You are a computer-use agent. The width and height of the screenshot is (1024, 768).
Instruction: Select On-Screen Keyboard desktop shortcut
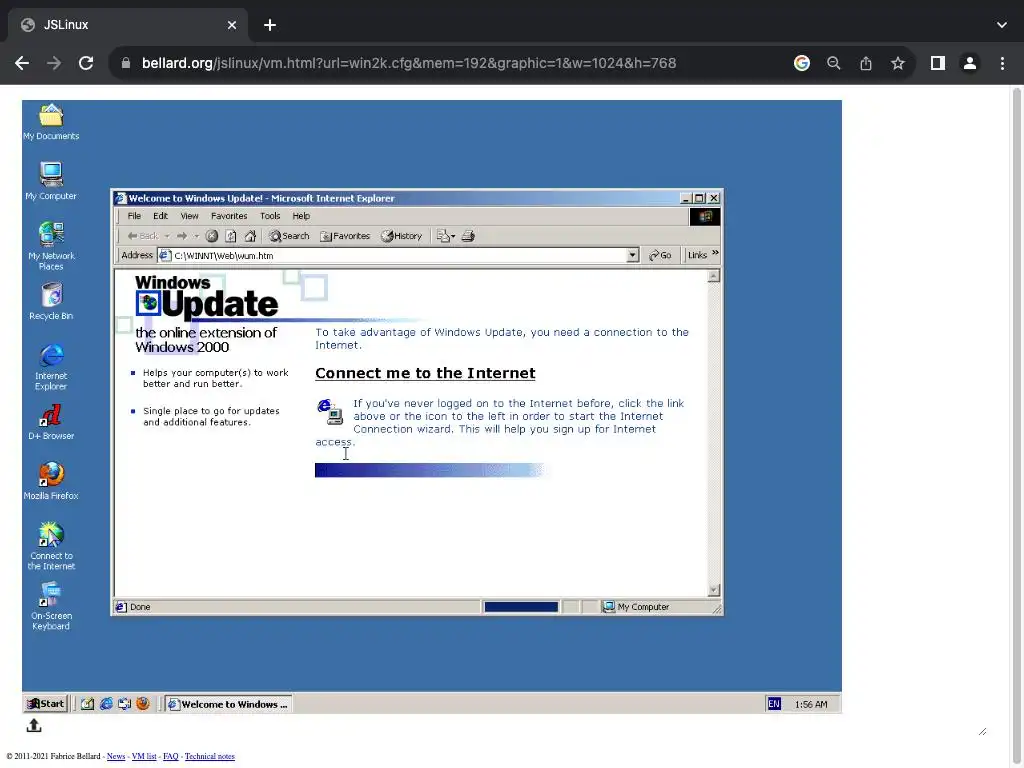(x=51, y=606)
